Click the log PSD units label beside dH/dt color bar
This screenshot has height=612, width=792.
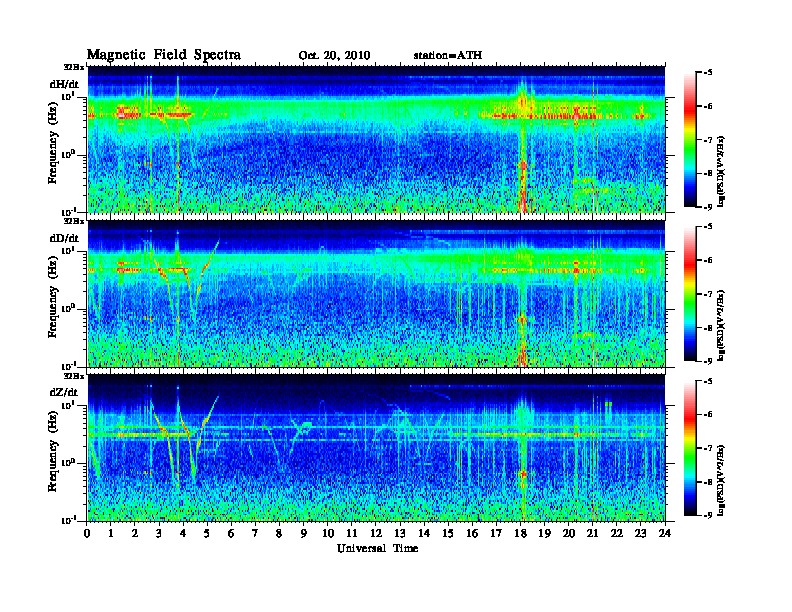(721, 171)
